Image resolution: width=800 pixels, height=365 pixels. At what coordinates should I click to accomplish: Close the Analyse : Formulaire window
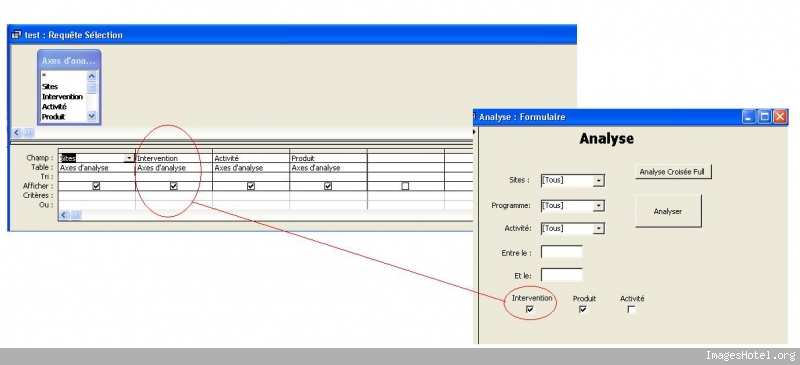(781, 117)
